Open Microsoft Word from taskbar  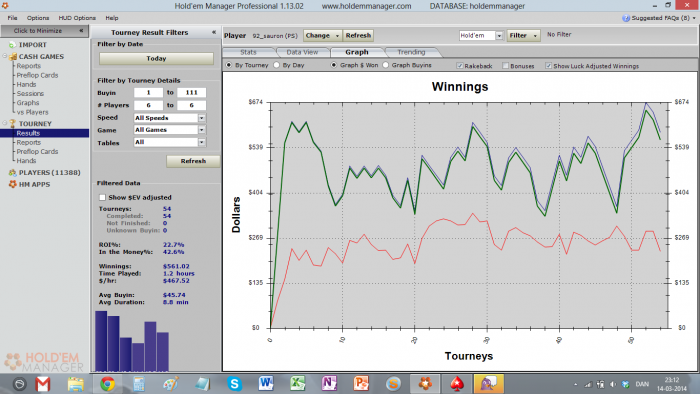pyautogui.click(x=266, y=384)
